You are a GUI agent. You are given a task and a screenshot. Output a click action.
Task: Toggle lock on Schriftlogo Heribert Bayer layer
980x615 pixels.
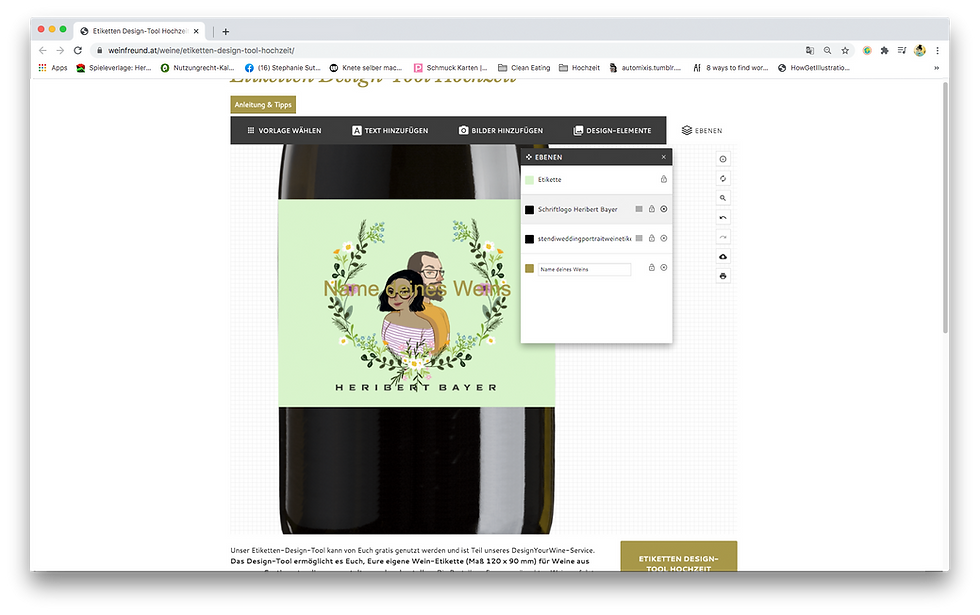click(651, 209)
